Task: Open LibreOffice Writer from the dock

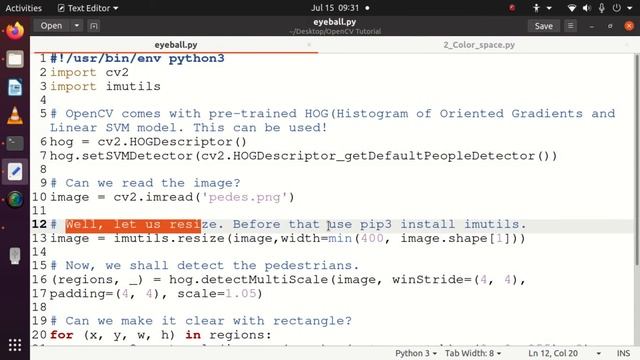Action: pos(15,87)
